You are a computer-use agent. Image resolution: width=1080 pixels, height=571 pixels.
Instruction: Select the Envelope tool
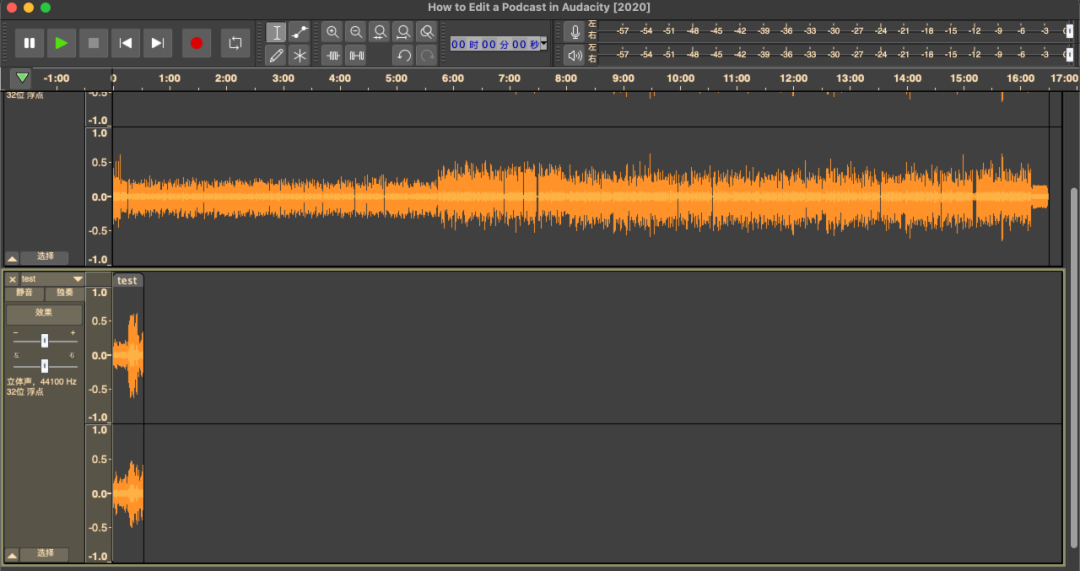point(299,33)
